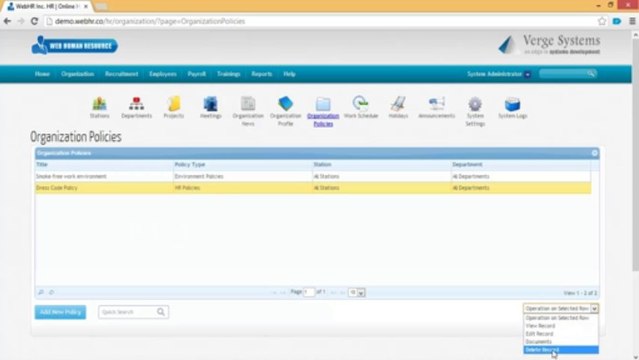Click the grid search magnifier icon
Image resolution: width=639 pixels, height=360 pixels.
coord(41,292)
